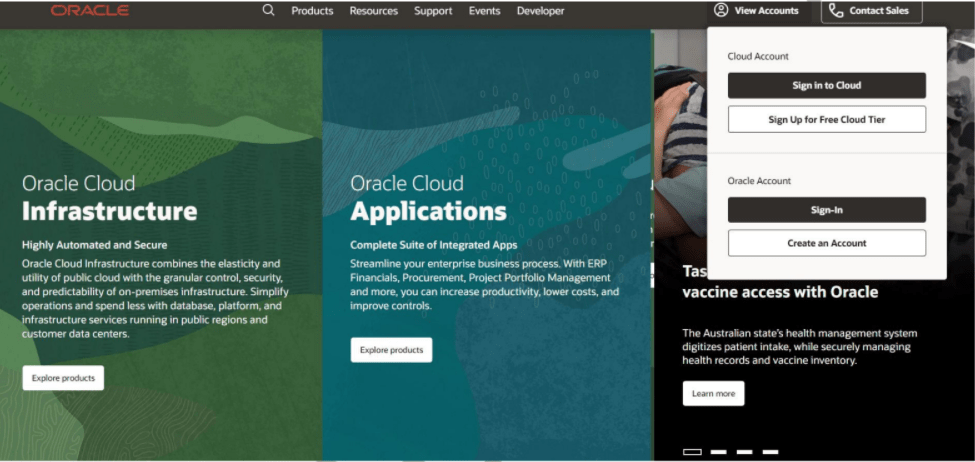The width and height of the screenshot is (975, 462).
Task: Open the Products menu
Action: (x=312, y=11)
